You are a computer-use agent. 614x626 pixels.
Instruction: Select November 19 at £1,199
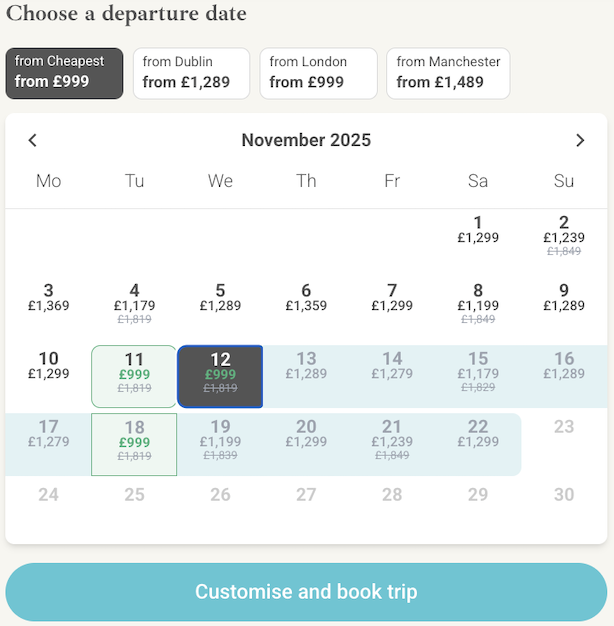(220, 444)
